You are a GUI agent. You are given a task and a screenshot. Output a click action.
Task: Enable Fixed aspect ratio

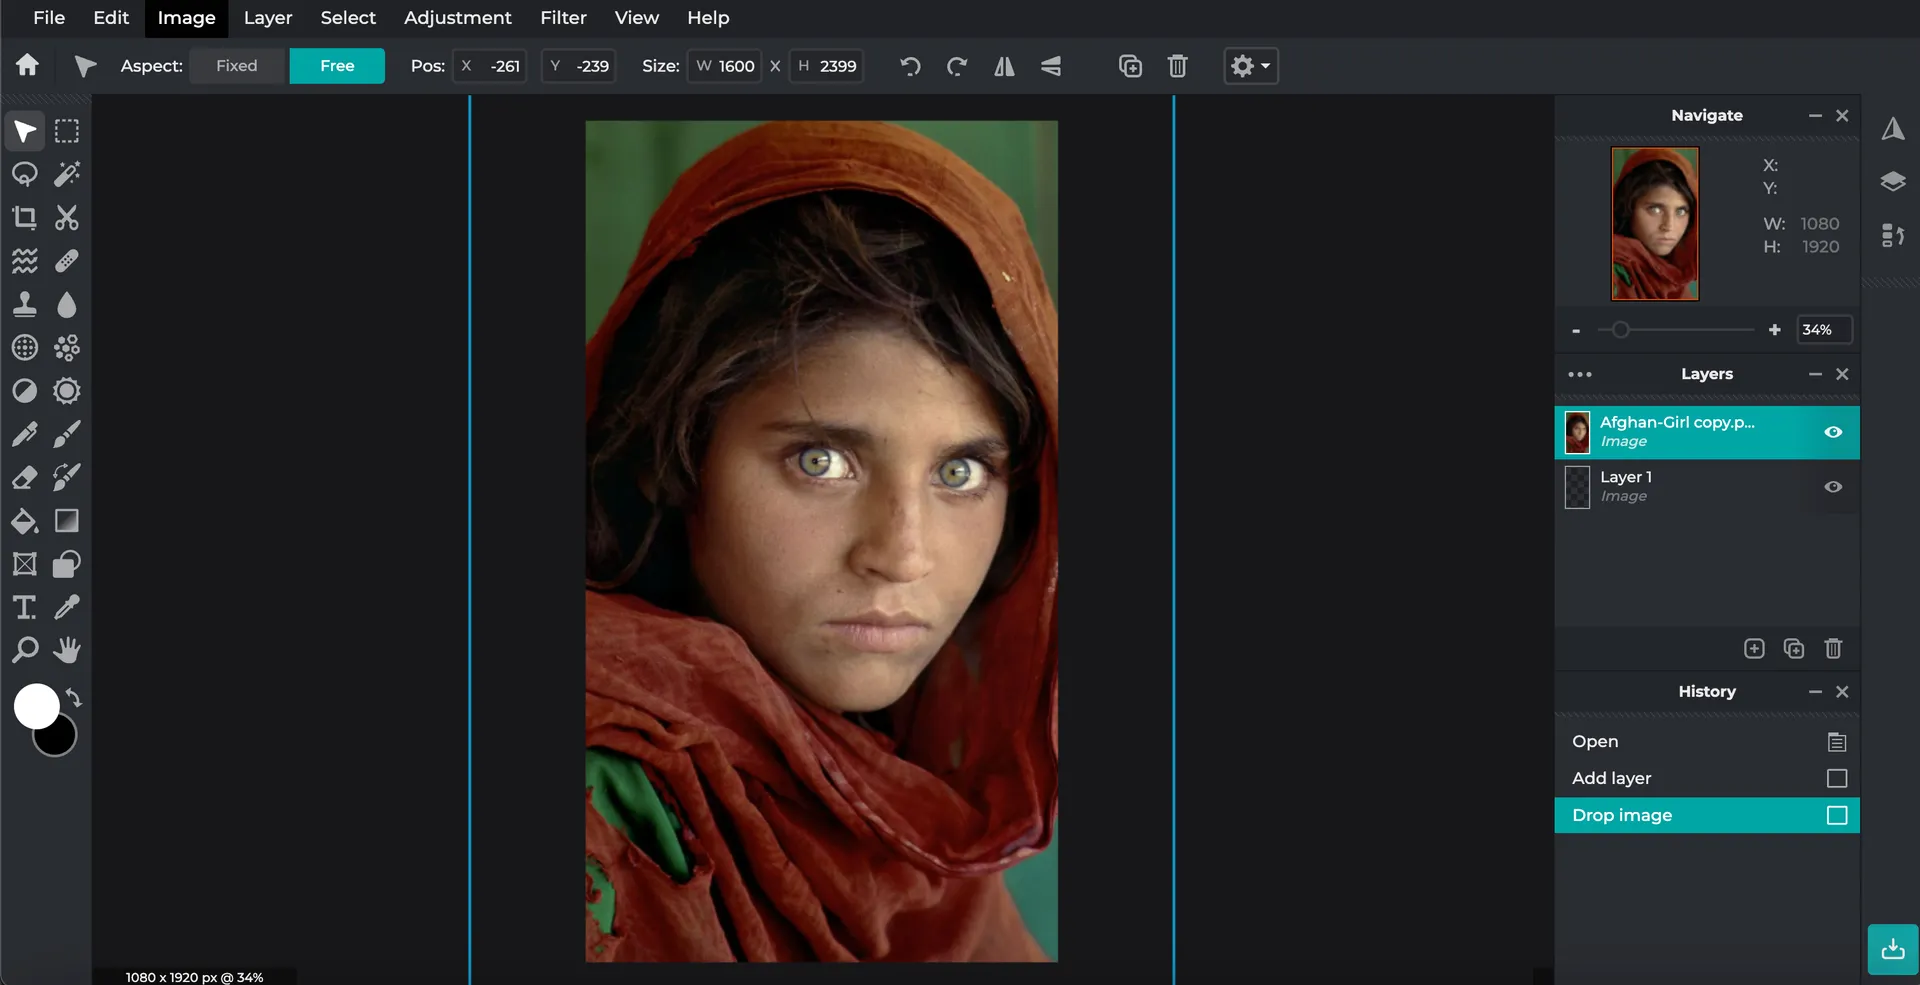point(237,66)
